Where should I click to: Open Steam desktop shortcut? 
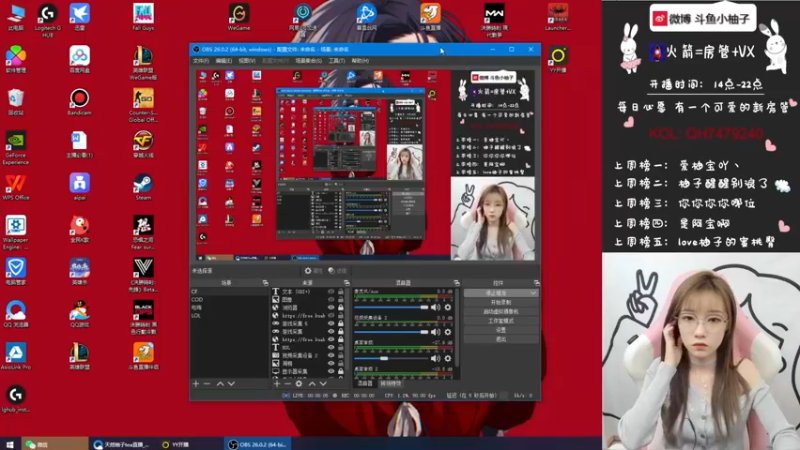point(143,187)
